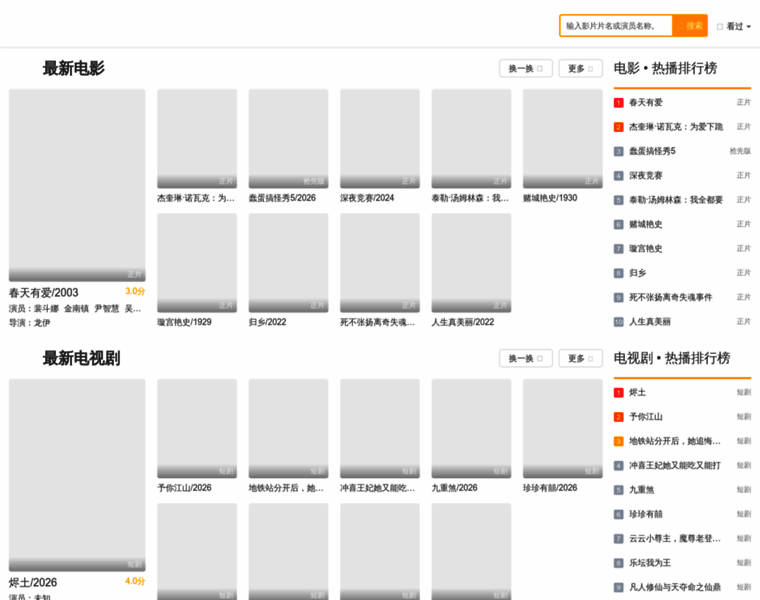Open 更多 link for 最新电视剧
The width and height of the screenshot is (760, 600).
580,358
